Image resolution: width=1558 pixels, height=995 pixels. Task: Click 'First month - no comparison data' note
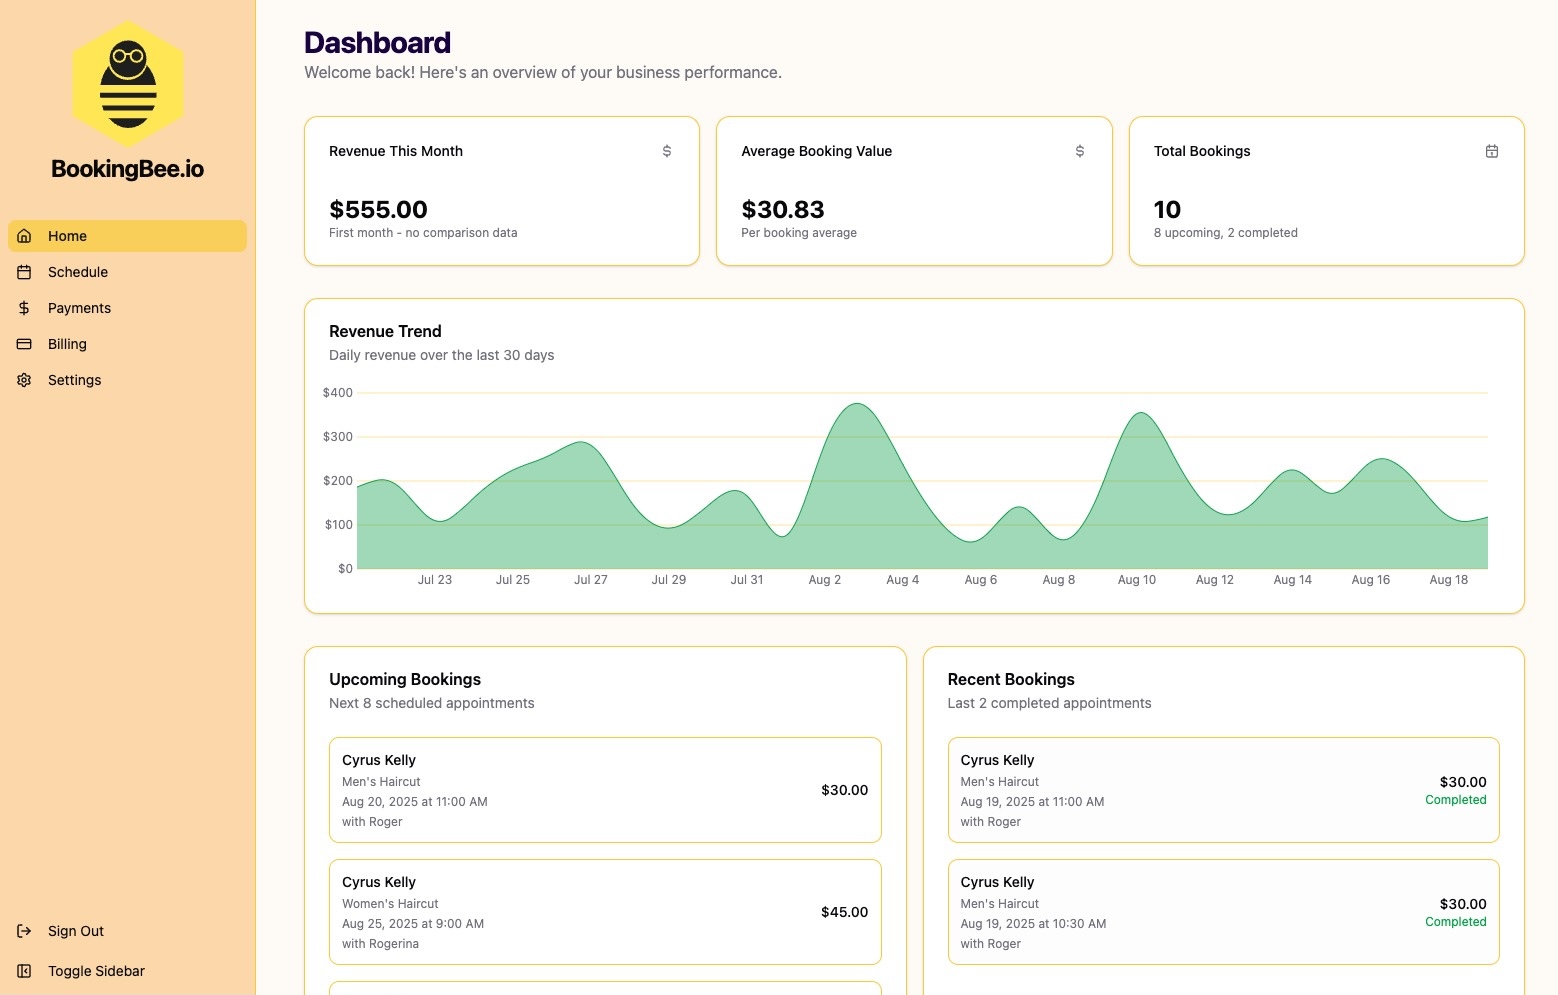pyautogui.click(x=423, y=233)
